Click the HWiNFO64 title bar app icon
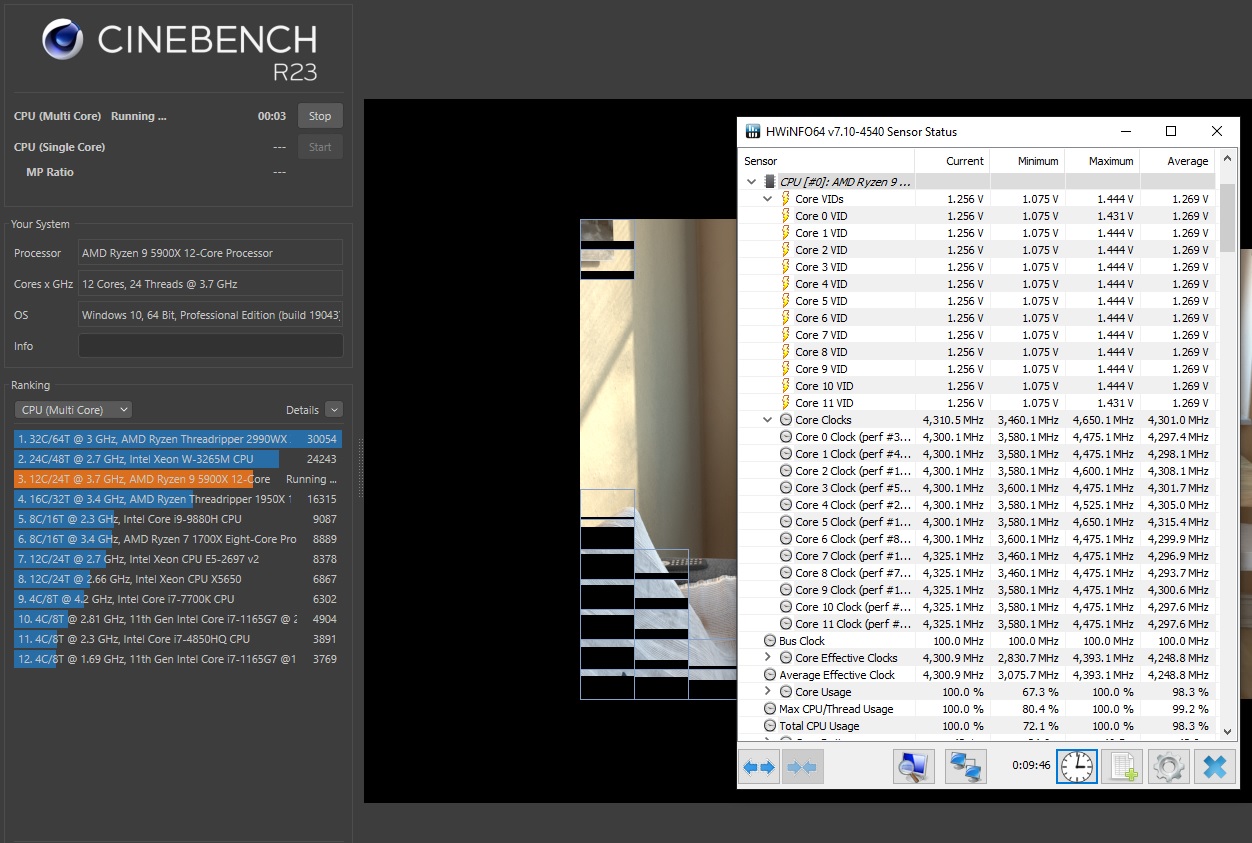The height and width of the screenshot is (843, 1252). tap(753, 131)
